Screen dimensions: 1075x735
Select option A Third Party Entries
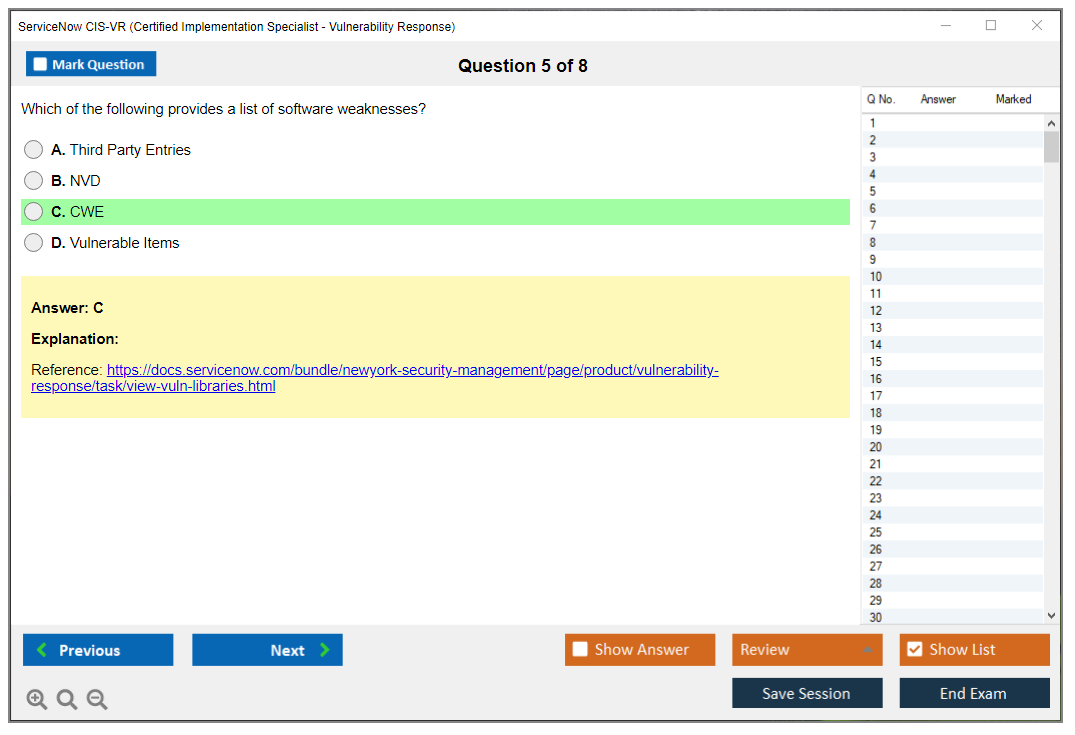[x=34, y=150]
